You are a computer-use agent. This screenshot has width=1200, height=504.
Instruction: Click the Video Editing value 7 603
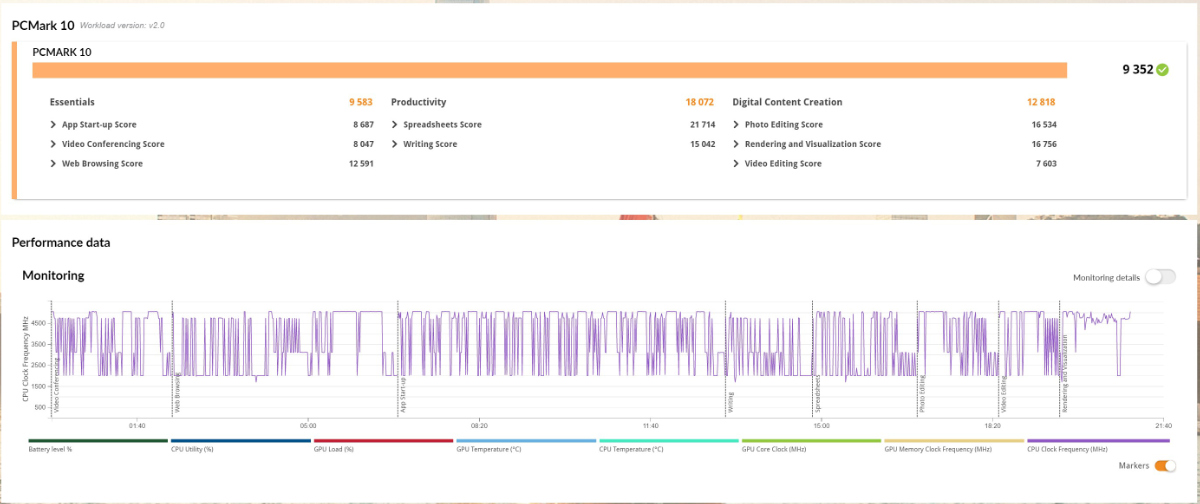(1046, 163)
